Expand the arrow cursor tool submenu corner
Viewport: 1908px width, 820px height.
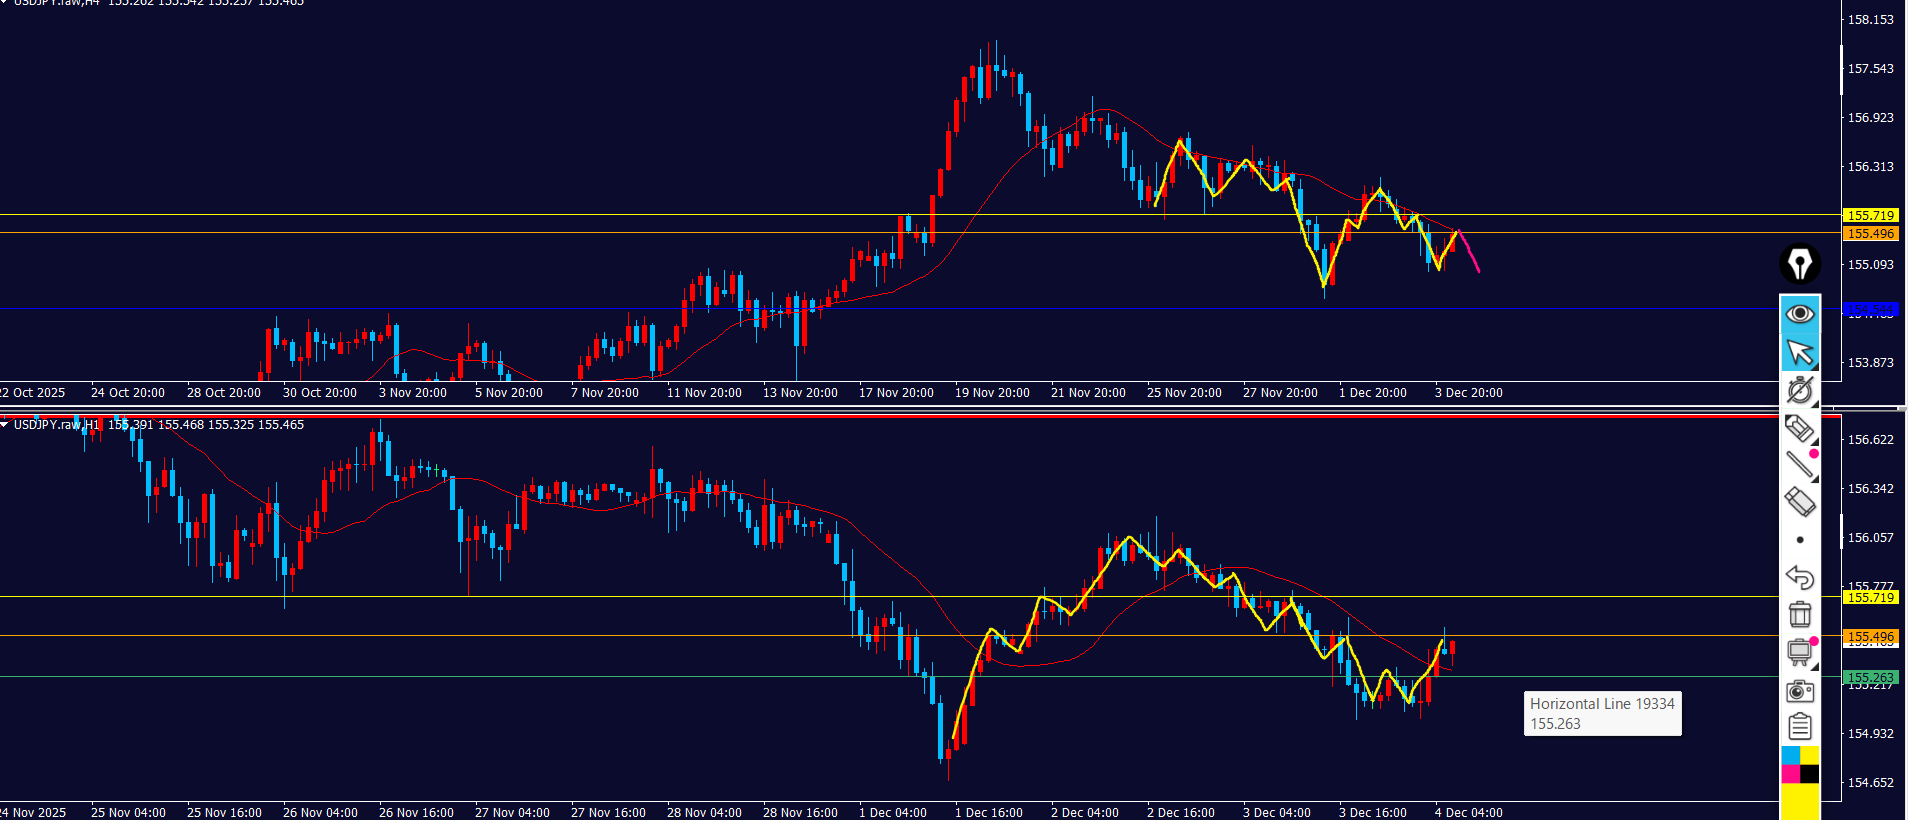coord(1814,366)
